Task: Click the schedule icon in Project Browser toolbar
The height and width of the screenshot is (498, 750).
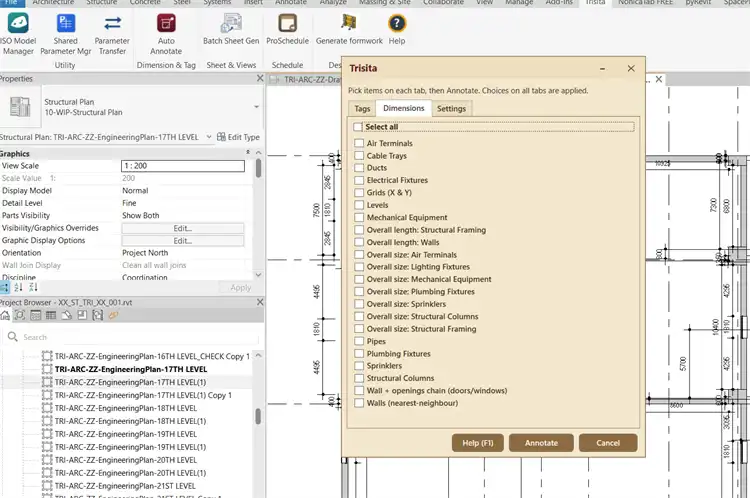Action: point(35,315)
